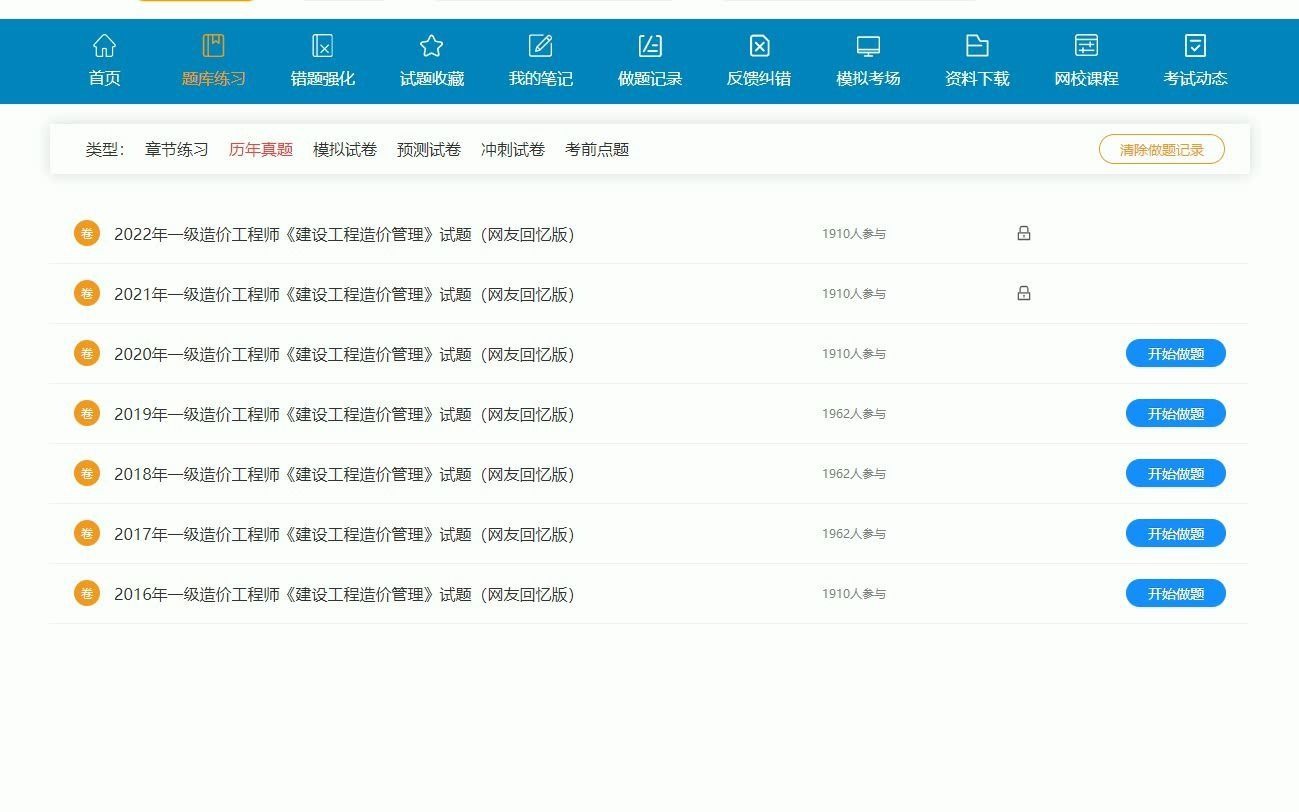This screenshot has width=1299, height=812.
Task: Start the 2017年 paper with 开始做题
Action: click(1176, 533)
